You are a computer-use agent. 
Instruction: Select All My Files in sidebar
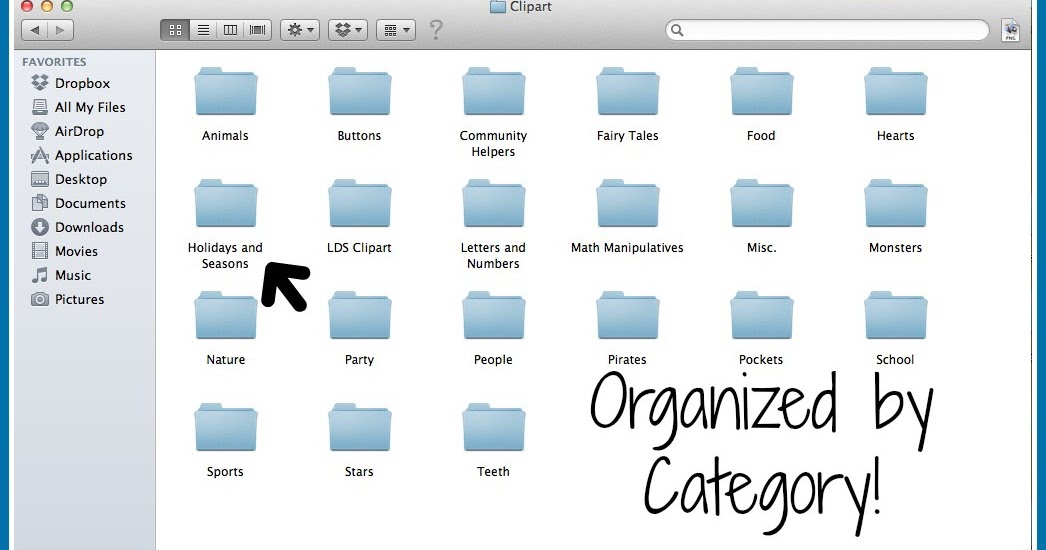[x=79, y=107]
